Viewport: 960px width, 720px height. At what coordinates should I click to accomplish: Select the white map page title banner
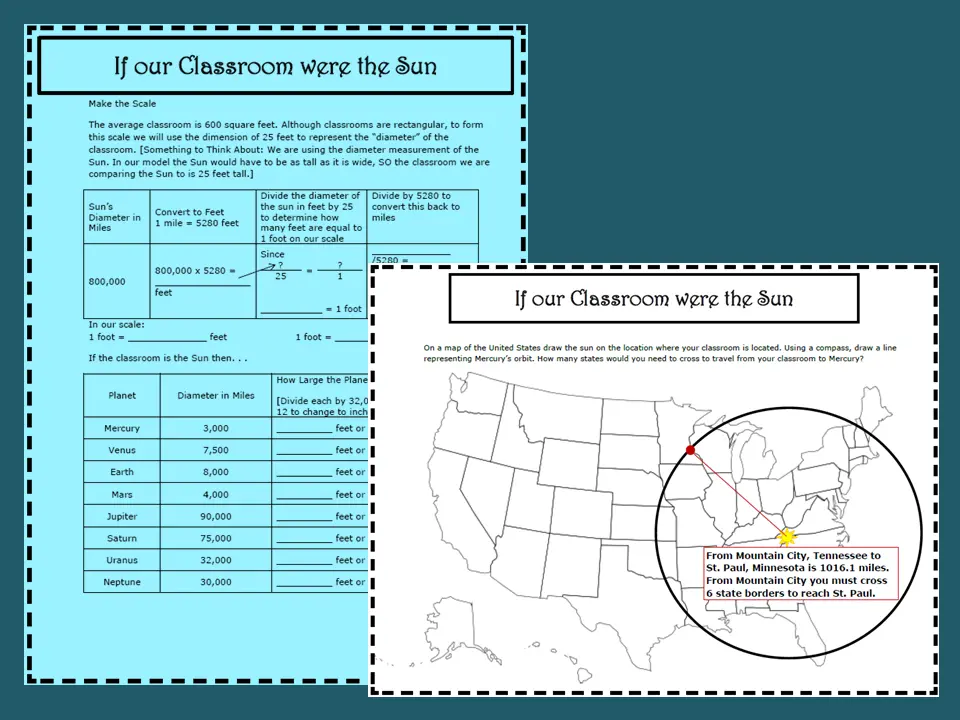click(653, 298)
